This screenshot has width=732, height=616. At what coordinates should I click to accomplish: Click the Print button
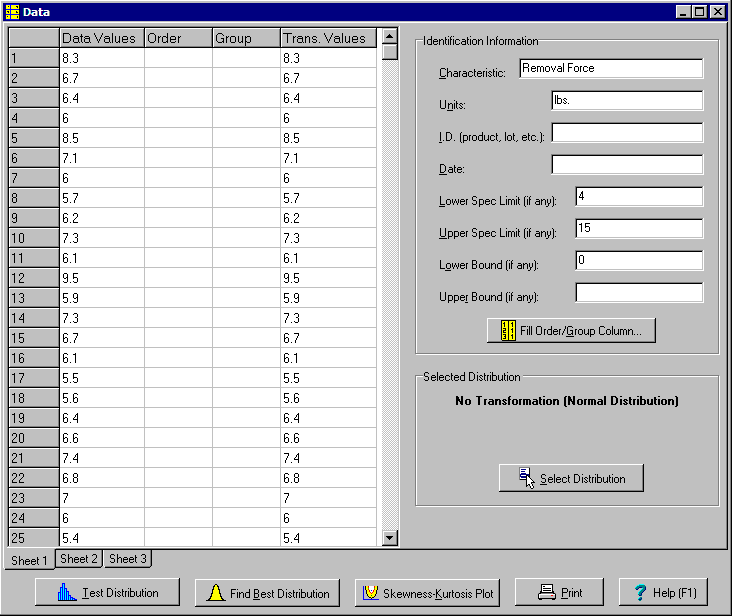pyautogui.click(x=559, y=592)
